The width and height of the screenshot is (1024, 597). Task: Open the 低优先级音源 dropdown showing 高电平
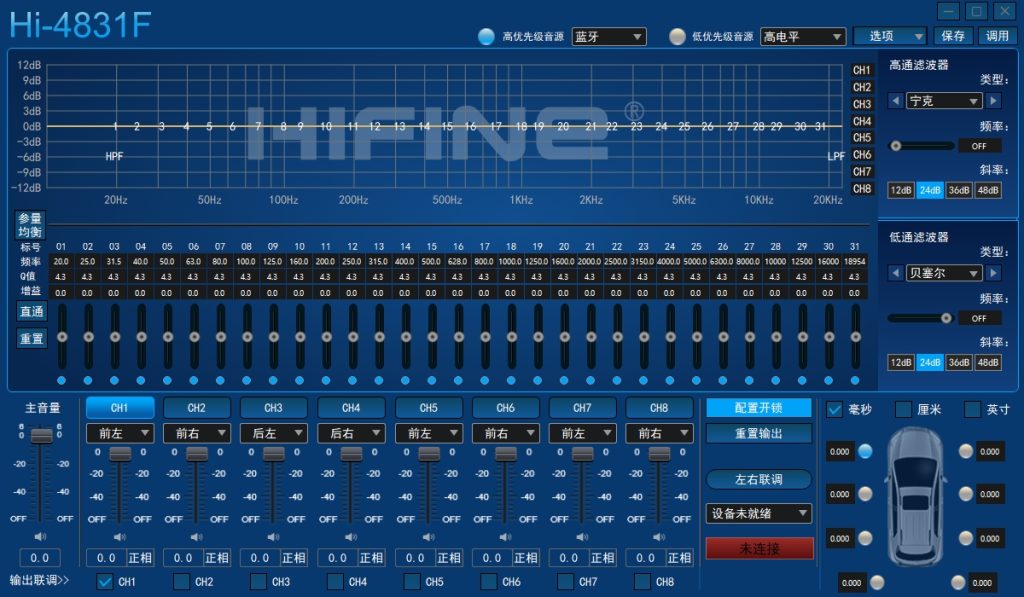(803, 37)
